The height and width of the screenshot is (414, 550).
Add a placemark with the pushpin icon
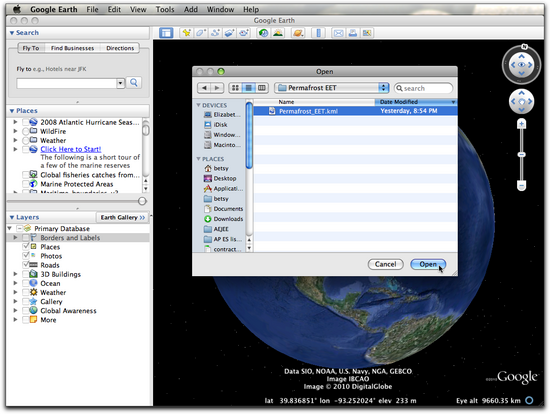click(x=186, y=33)
